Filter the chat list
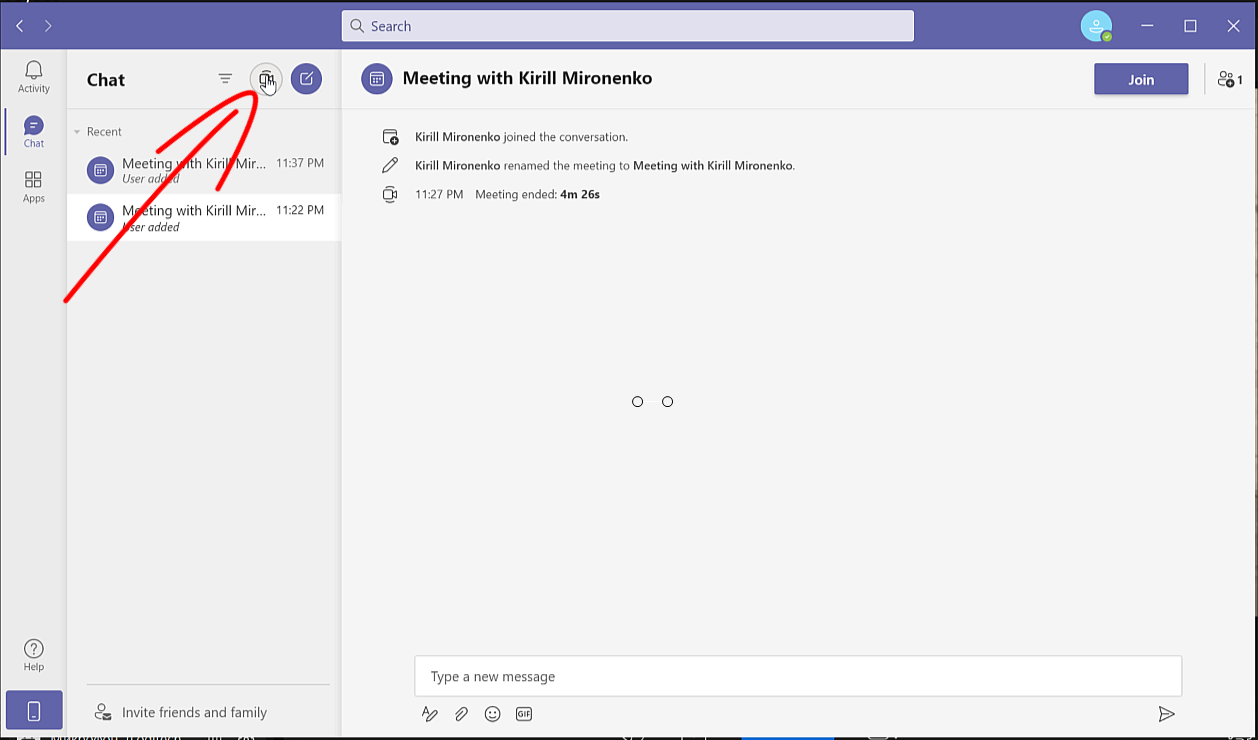The width and height of the screenshot is (1258, 740). coord(225,78)
